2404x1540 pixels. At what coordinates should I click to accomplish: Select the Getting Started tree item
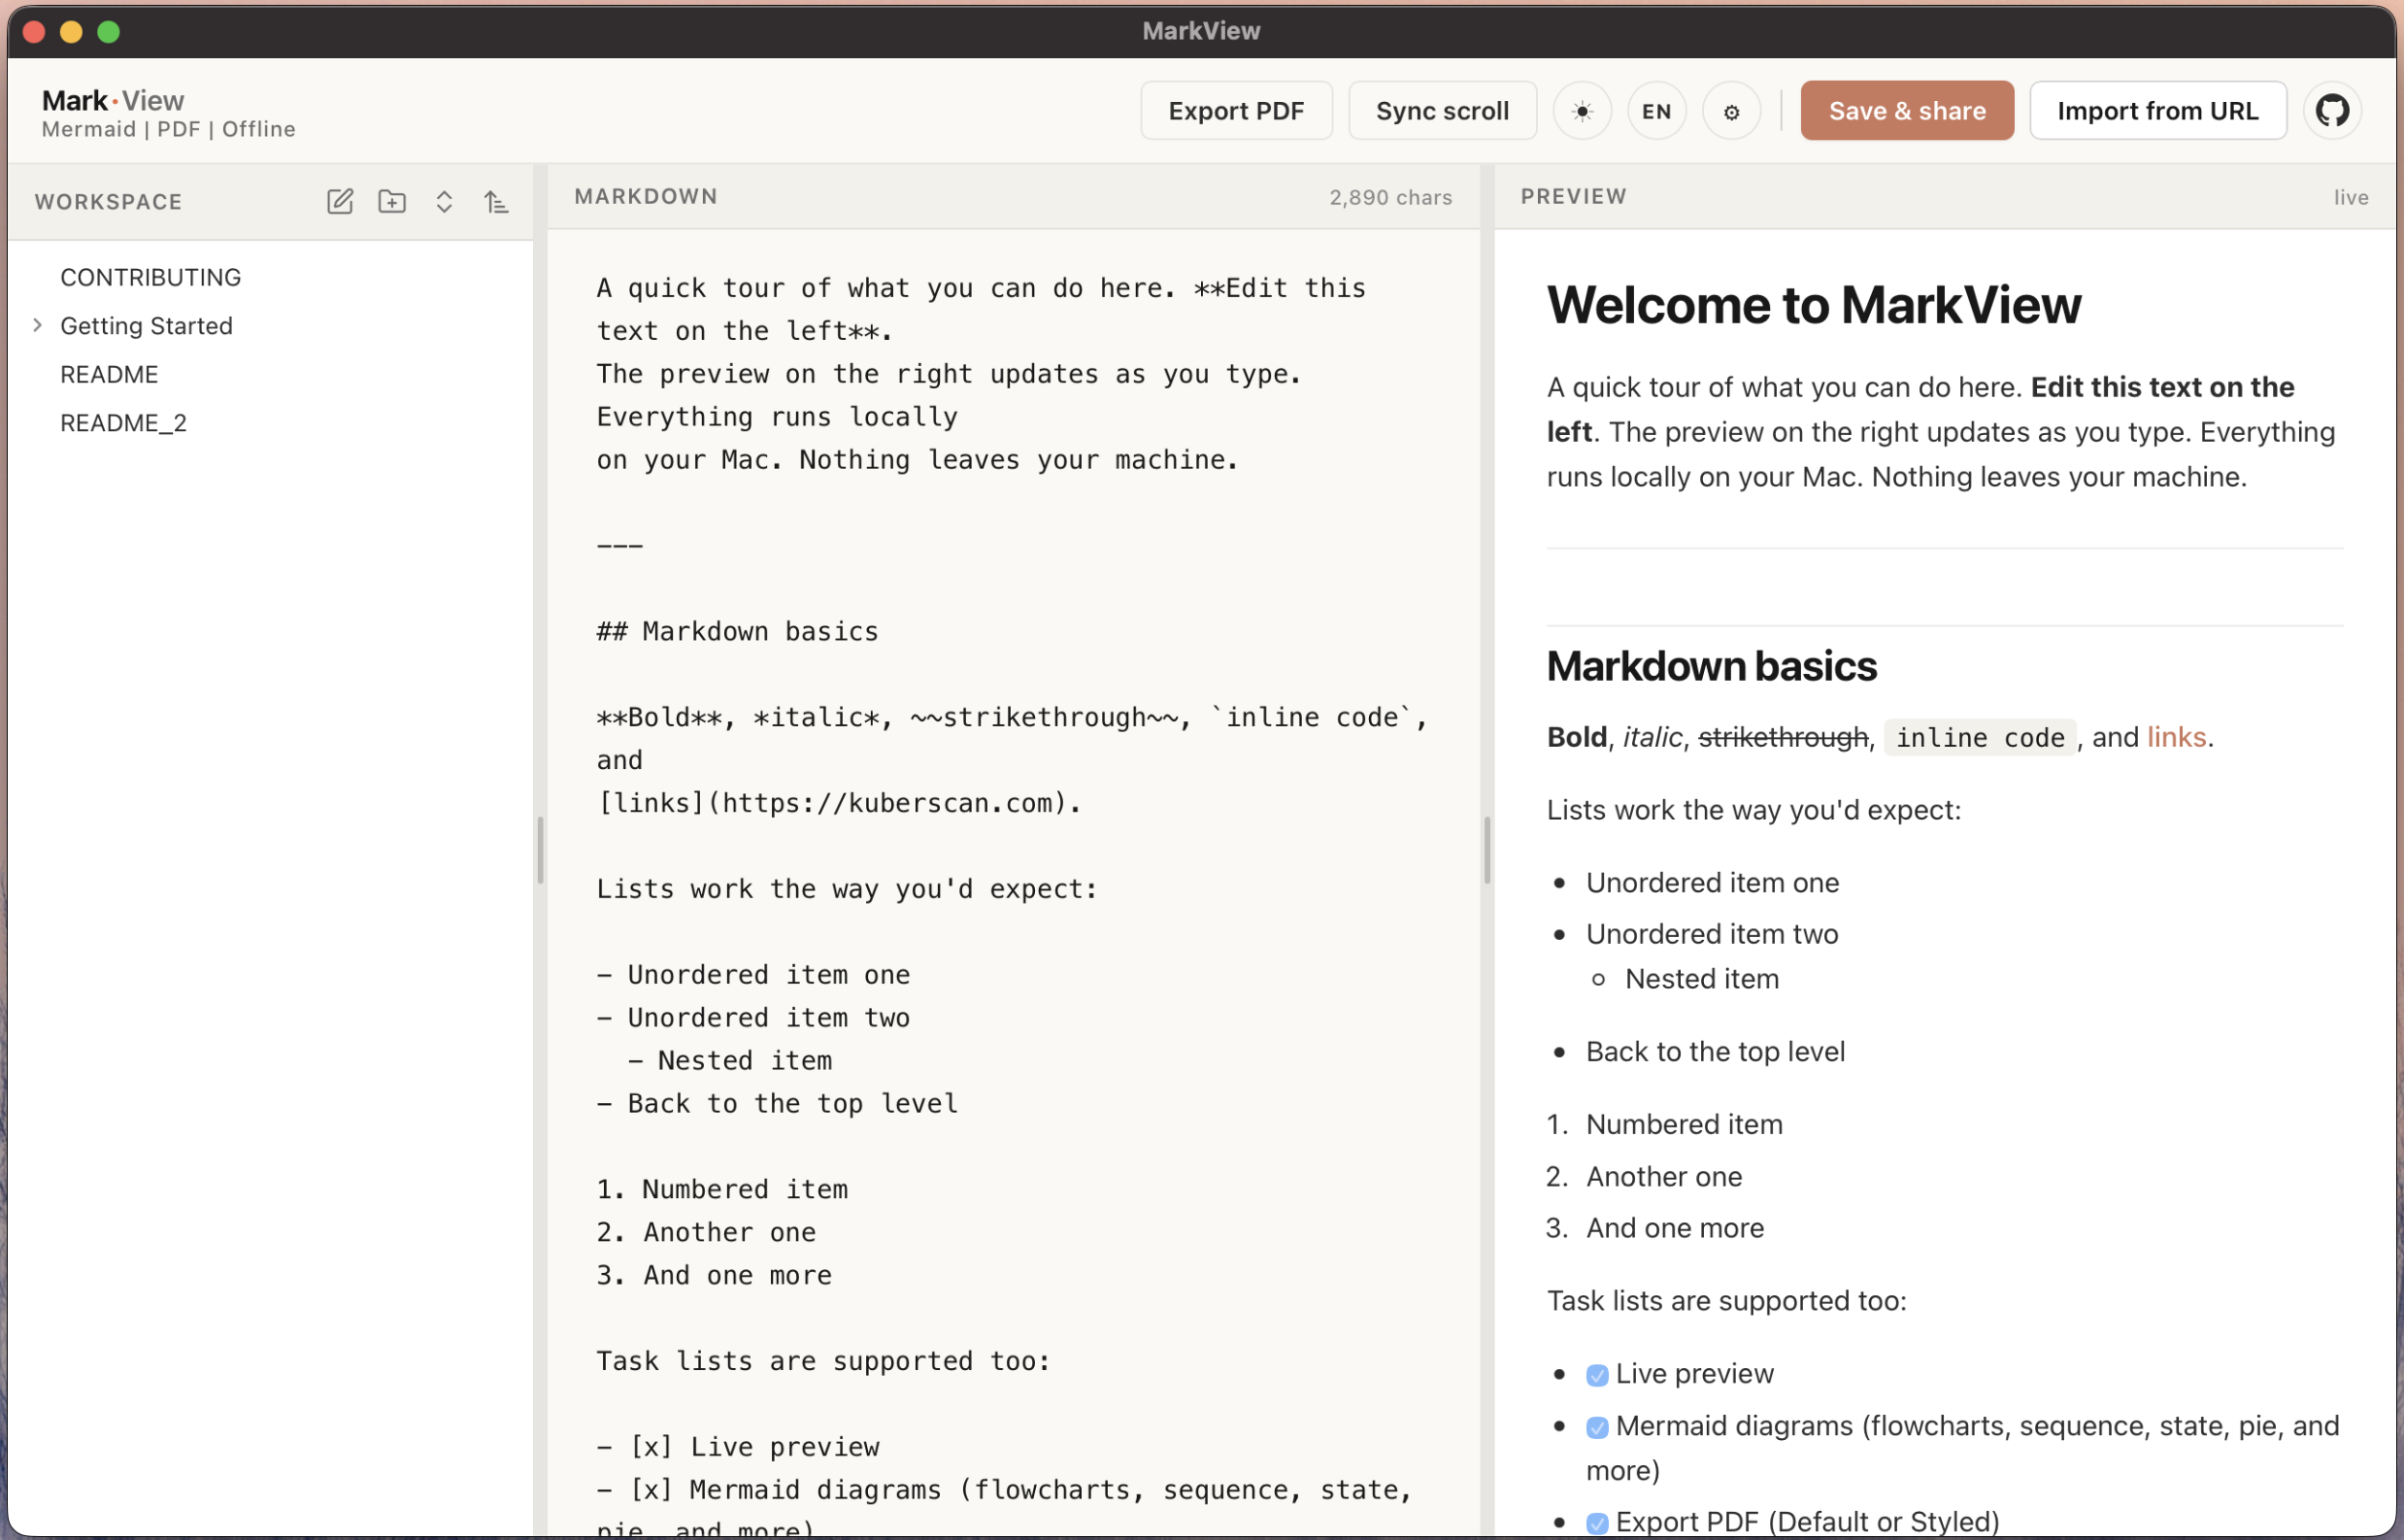click(146, 326)
